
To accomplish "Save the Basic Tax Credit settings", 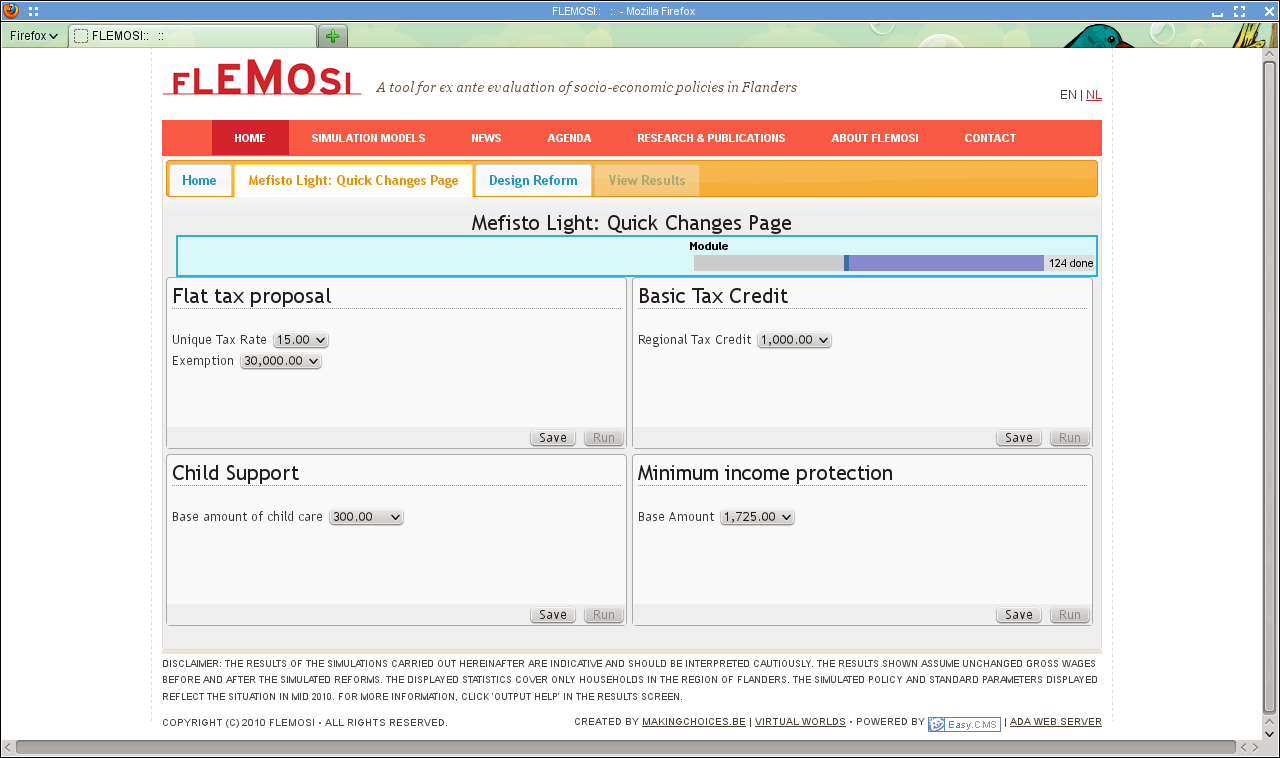I will pos(1018,438).
